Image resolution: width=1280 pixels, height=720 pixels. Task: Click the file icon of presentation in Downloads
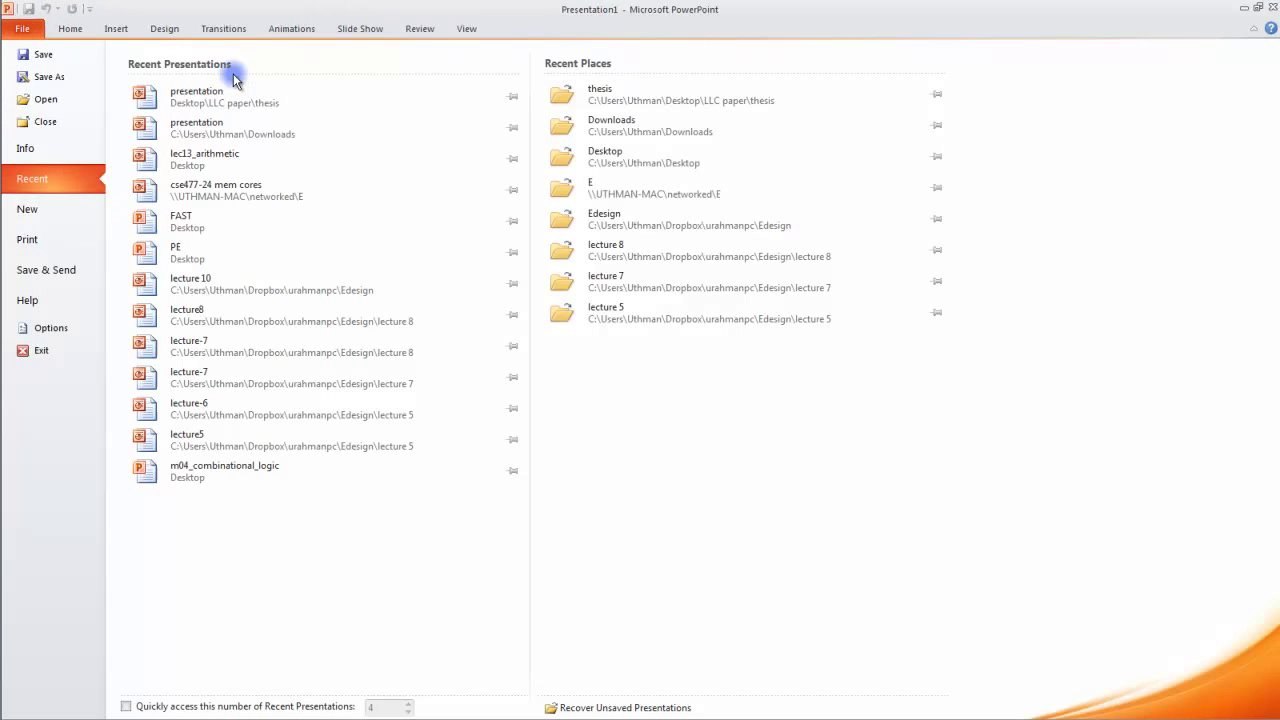point(145,128)
